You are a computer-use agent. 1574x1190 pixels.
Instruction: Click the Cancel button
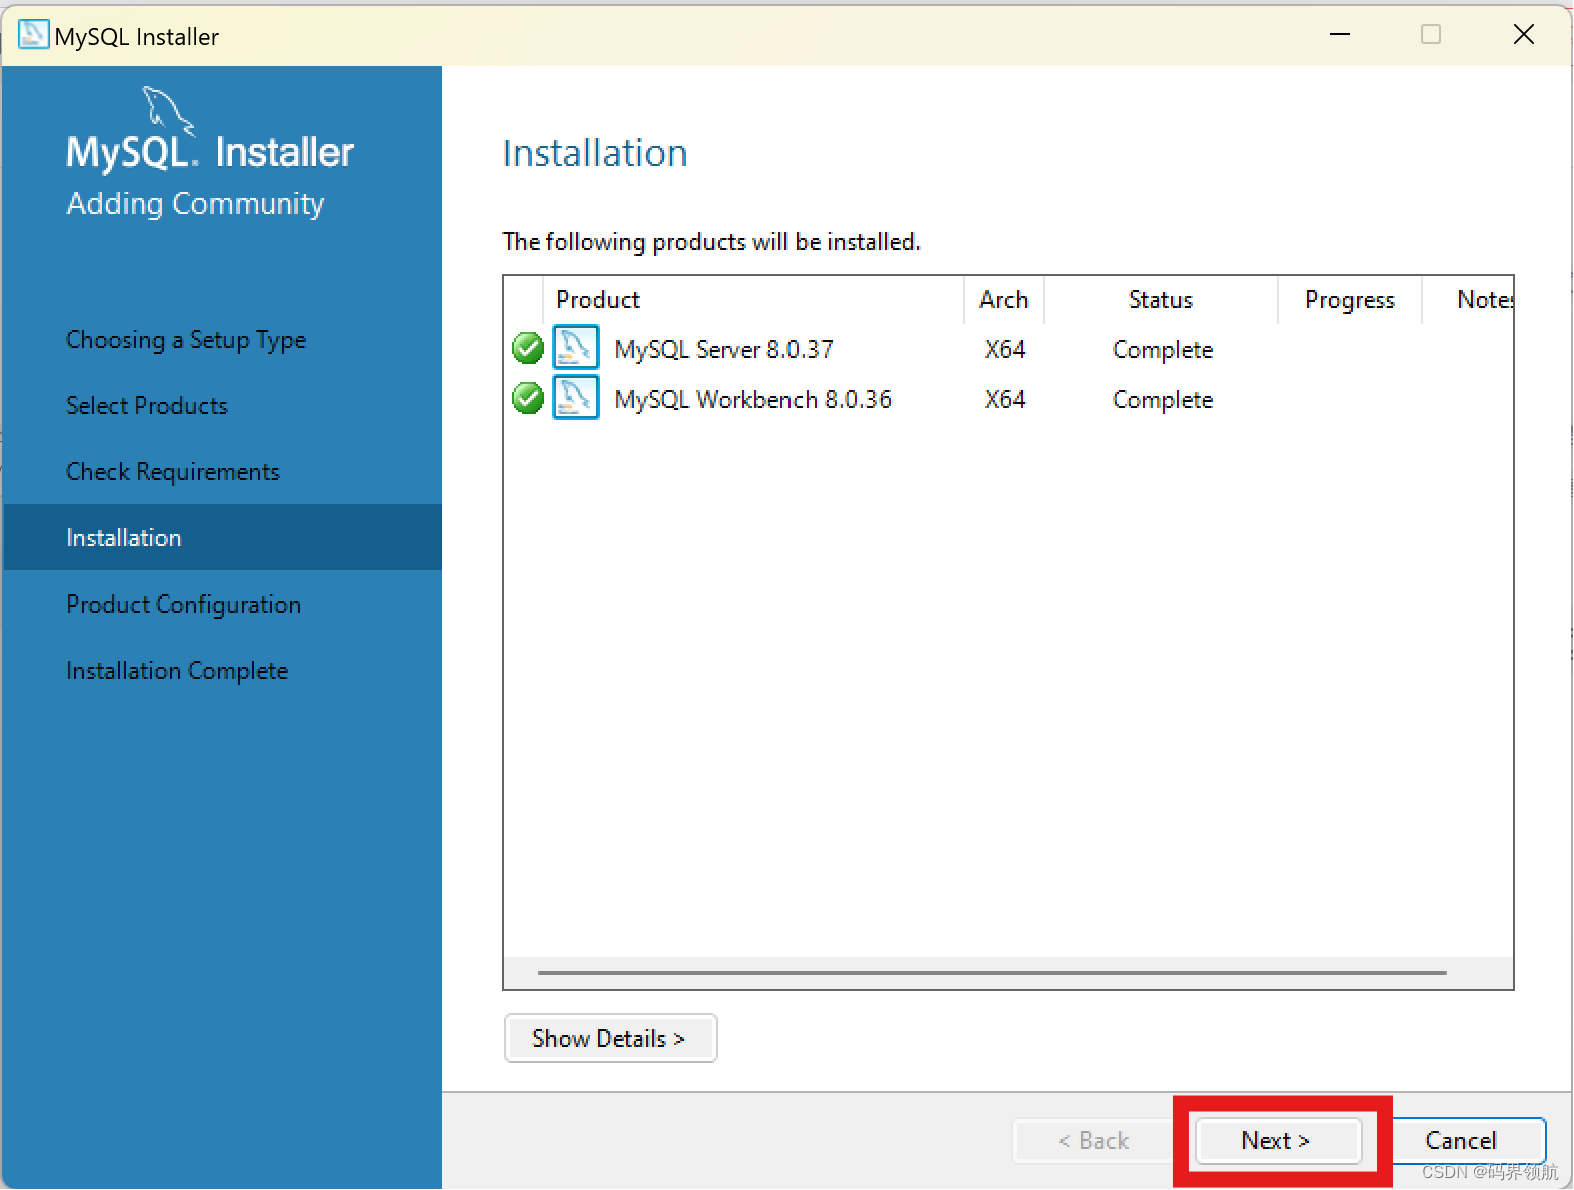(x=1461, y=1140)
